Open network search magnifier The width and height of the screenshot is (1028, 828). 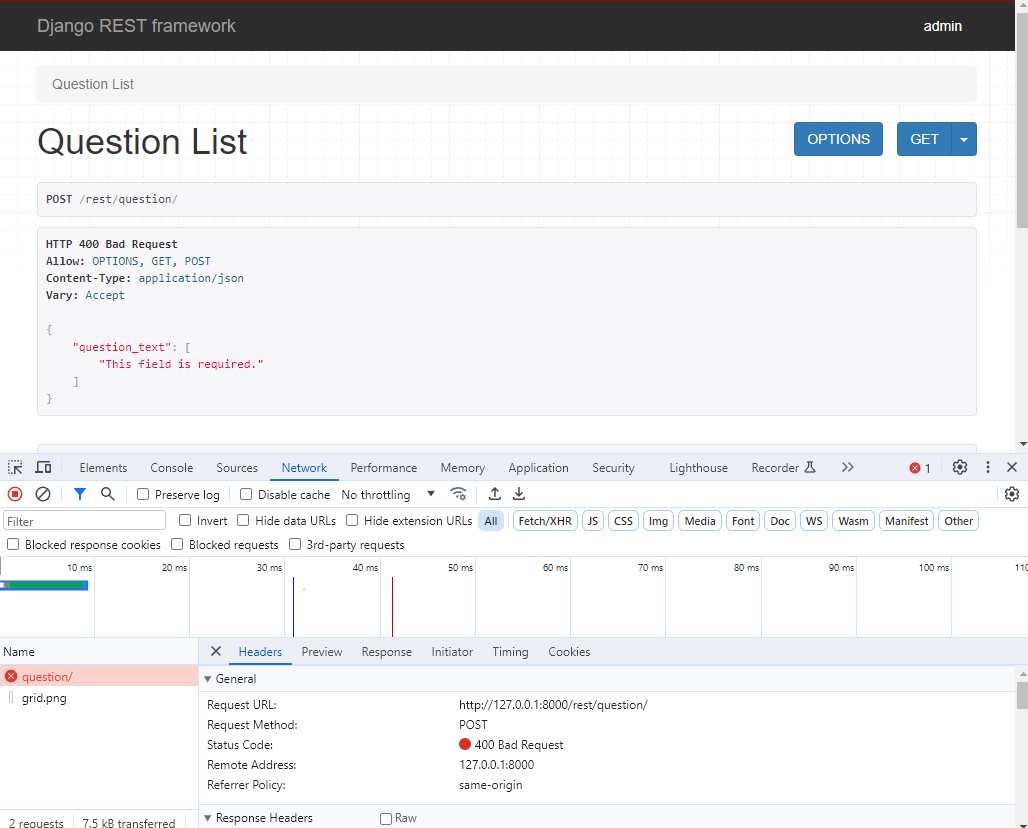pyautogui.click(x=108, y=494)
